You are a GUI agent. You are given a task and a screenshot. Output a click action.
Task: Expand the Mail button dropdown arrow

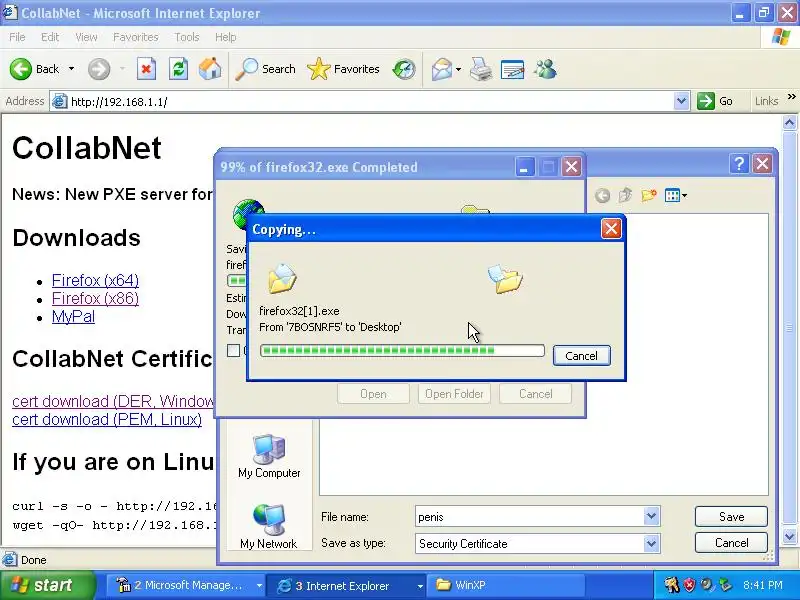458,69
